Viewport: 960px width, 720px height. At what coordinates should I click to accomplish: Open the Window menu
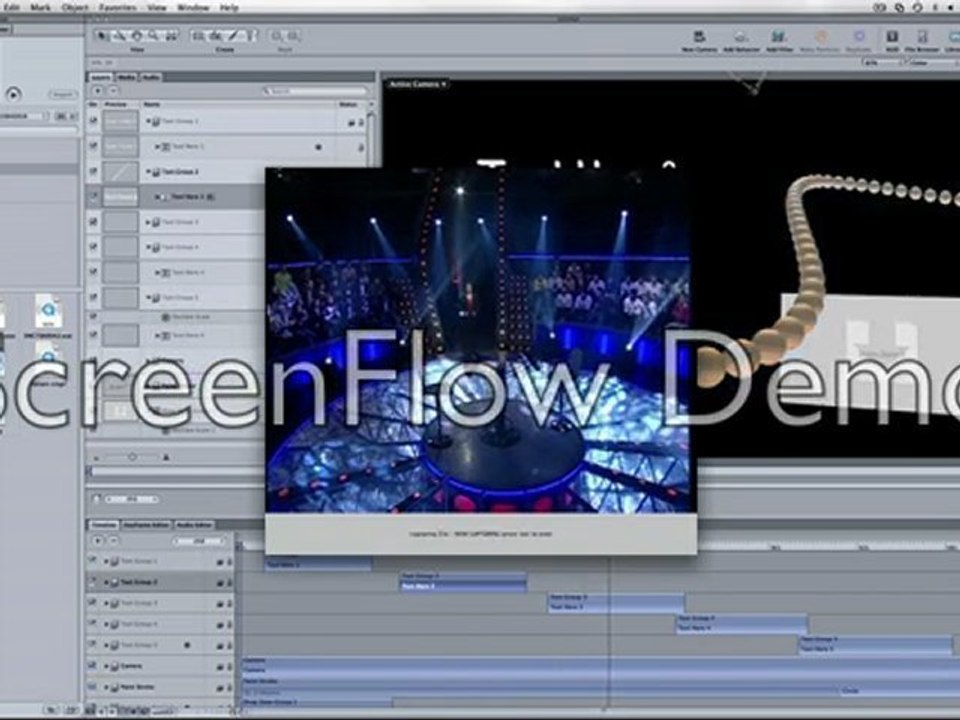[x=193, y=7]
